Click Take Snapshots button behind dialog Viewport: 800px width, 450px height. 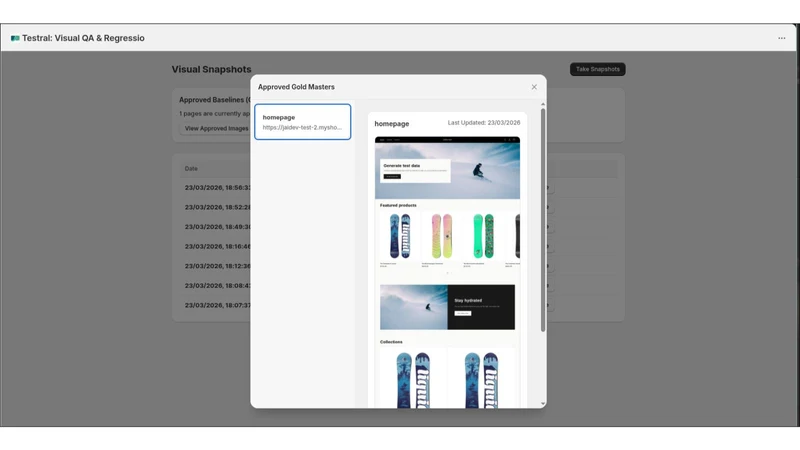pyautogui.click(x=597, y=69)
